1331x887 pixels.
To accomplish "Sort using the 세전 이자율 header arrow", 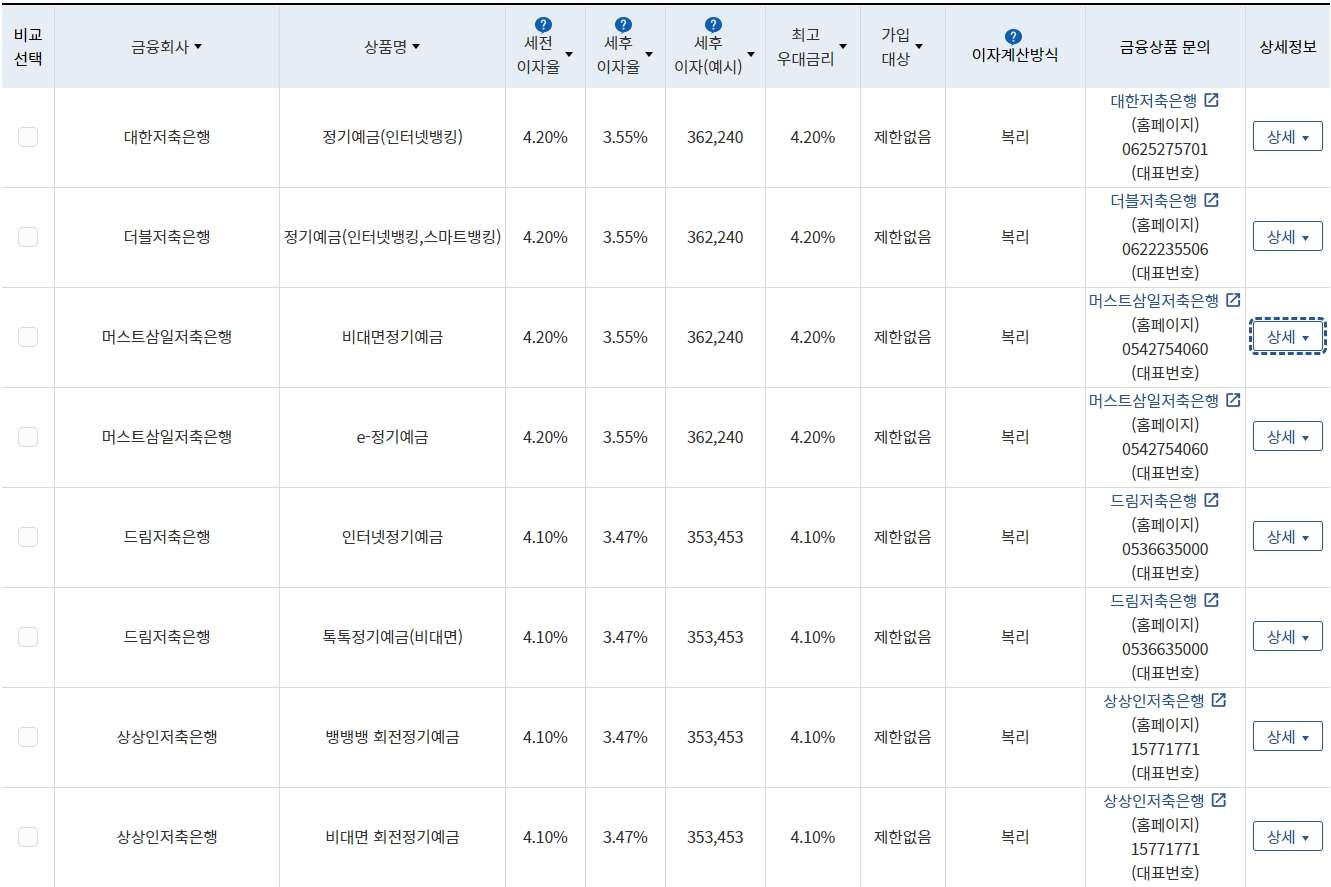I will pos(569,55).
